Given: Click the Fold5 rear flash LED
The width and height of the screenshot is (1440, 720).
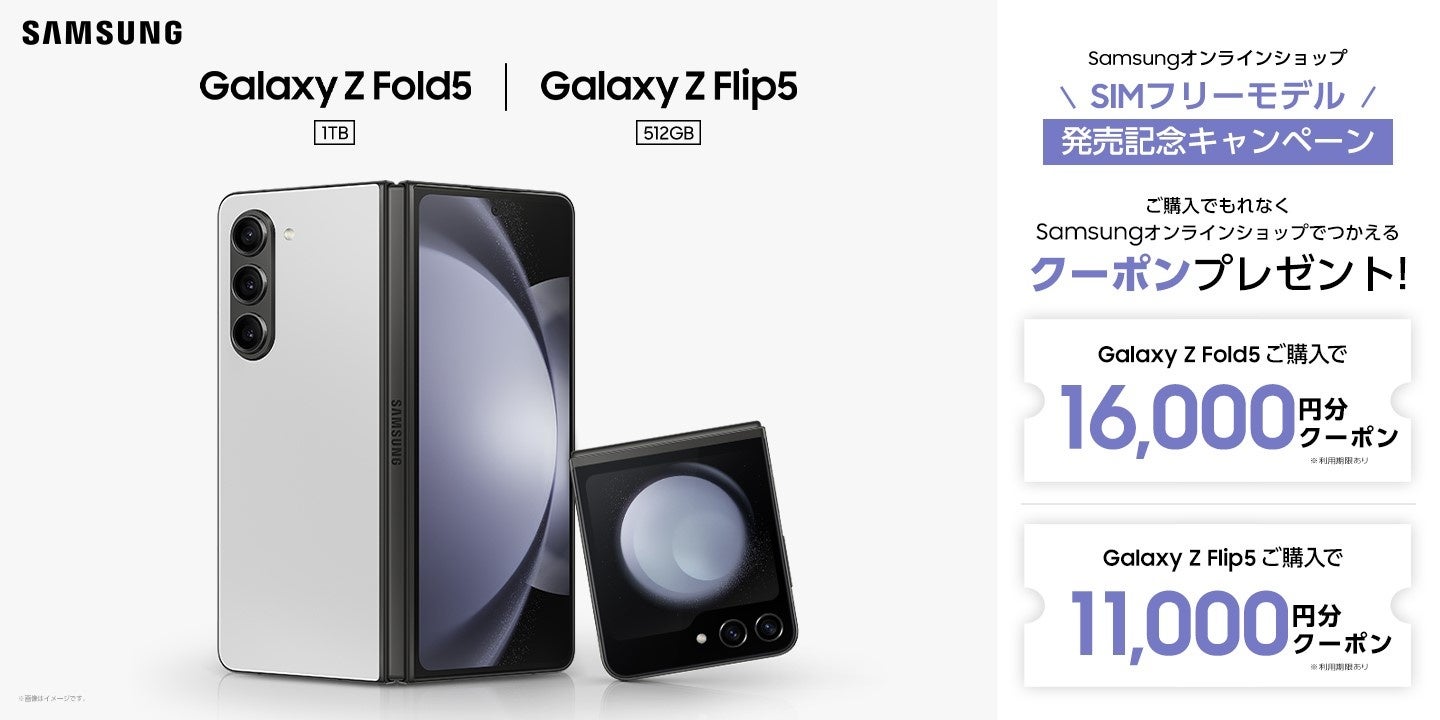Looking at the screenshot, I should (289, 235).
